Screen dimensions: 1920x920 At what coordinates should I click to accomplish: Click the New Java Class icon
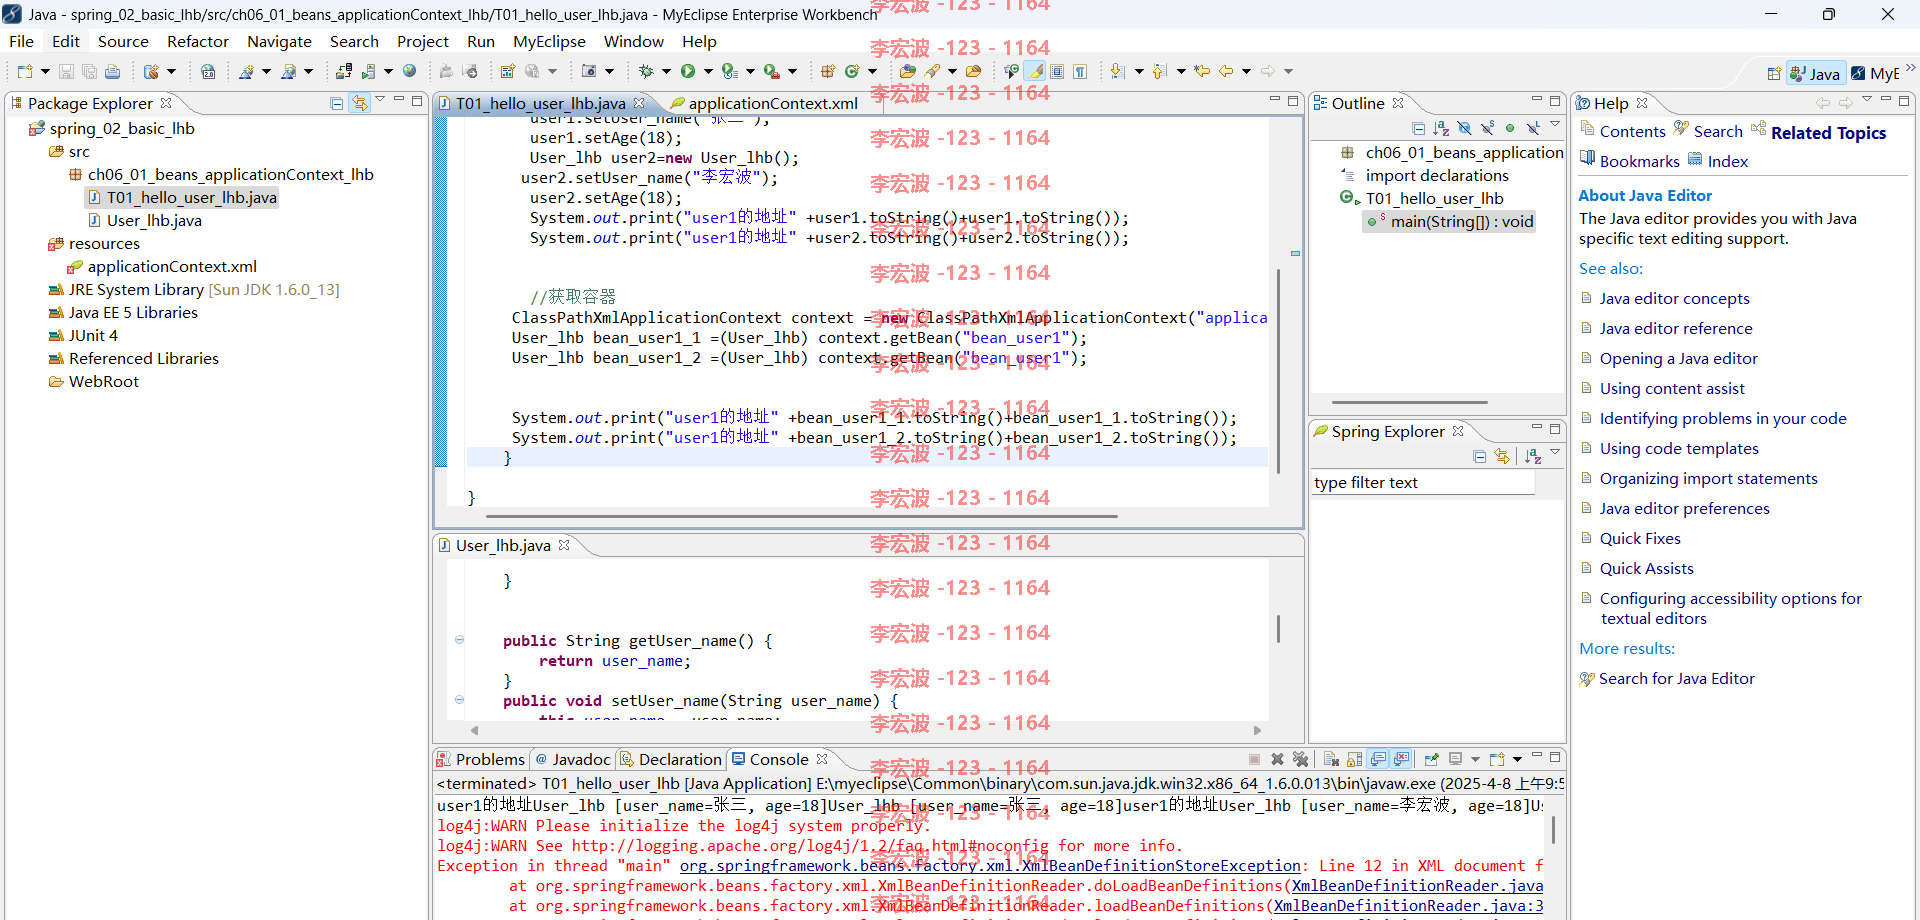tap(852, 71)
